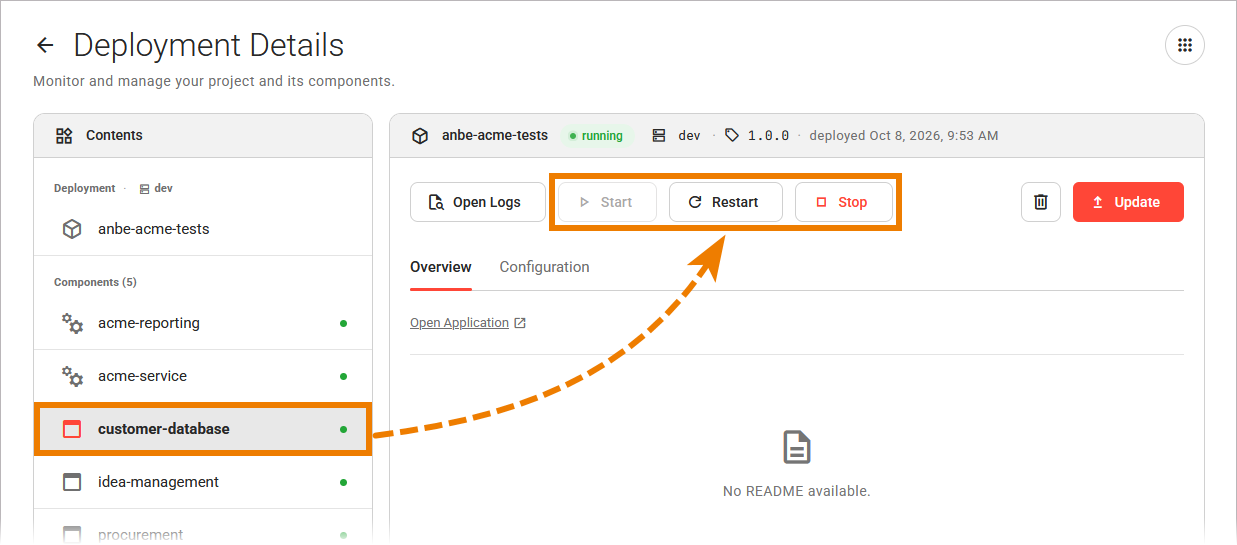Click the disabled Start button

click(x=607, y=202)
